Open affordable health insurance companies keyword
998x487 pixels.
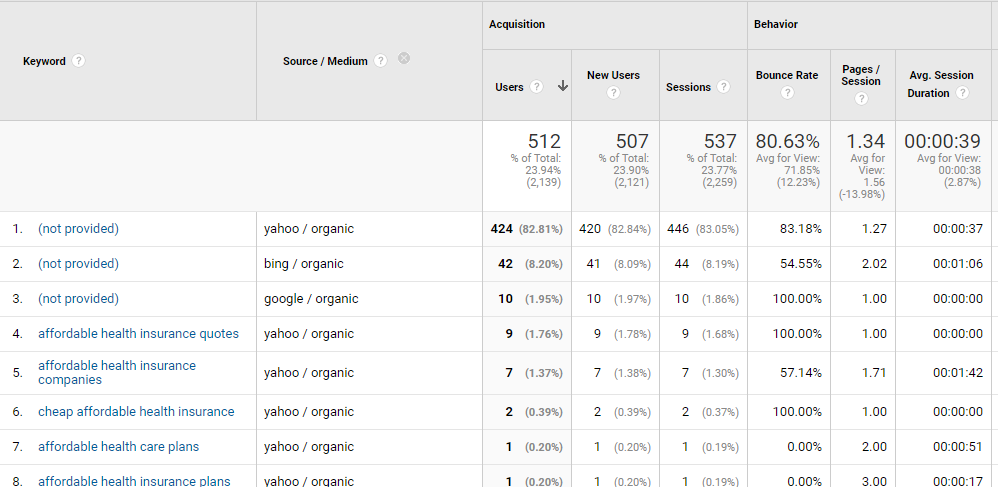tap(117, 372)
